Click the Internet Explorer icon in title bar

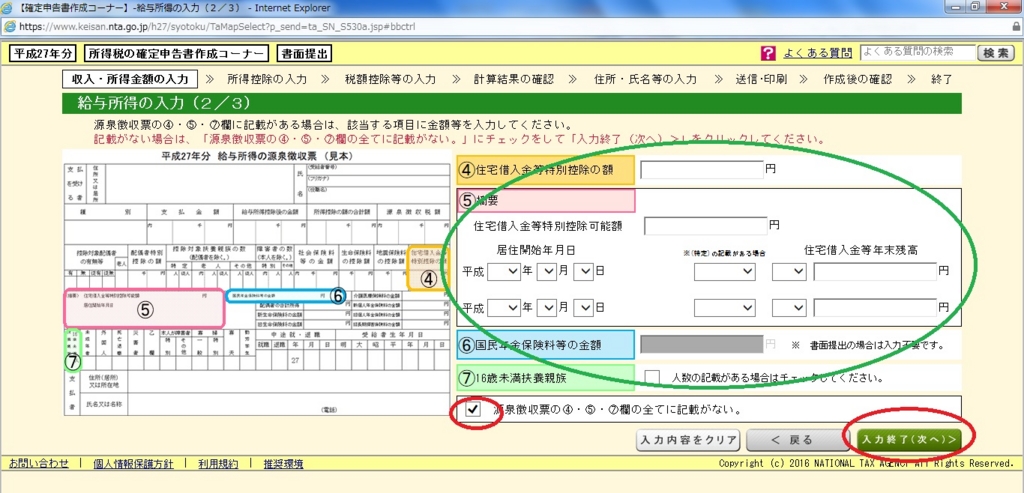point(9,8)
